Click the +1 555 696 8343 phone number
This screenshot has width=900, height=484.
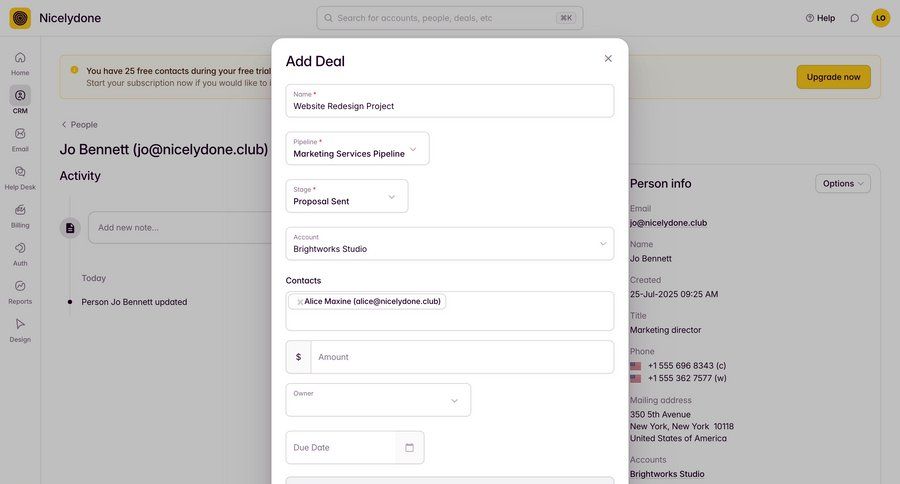pyautogui.click(x=686, y=366)
